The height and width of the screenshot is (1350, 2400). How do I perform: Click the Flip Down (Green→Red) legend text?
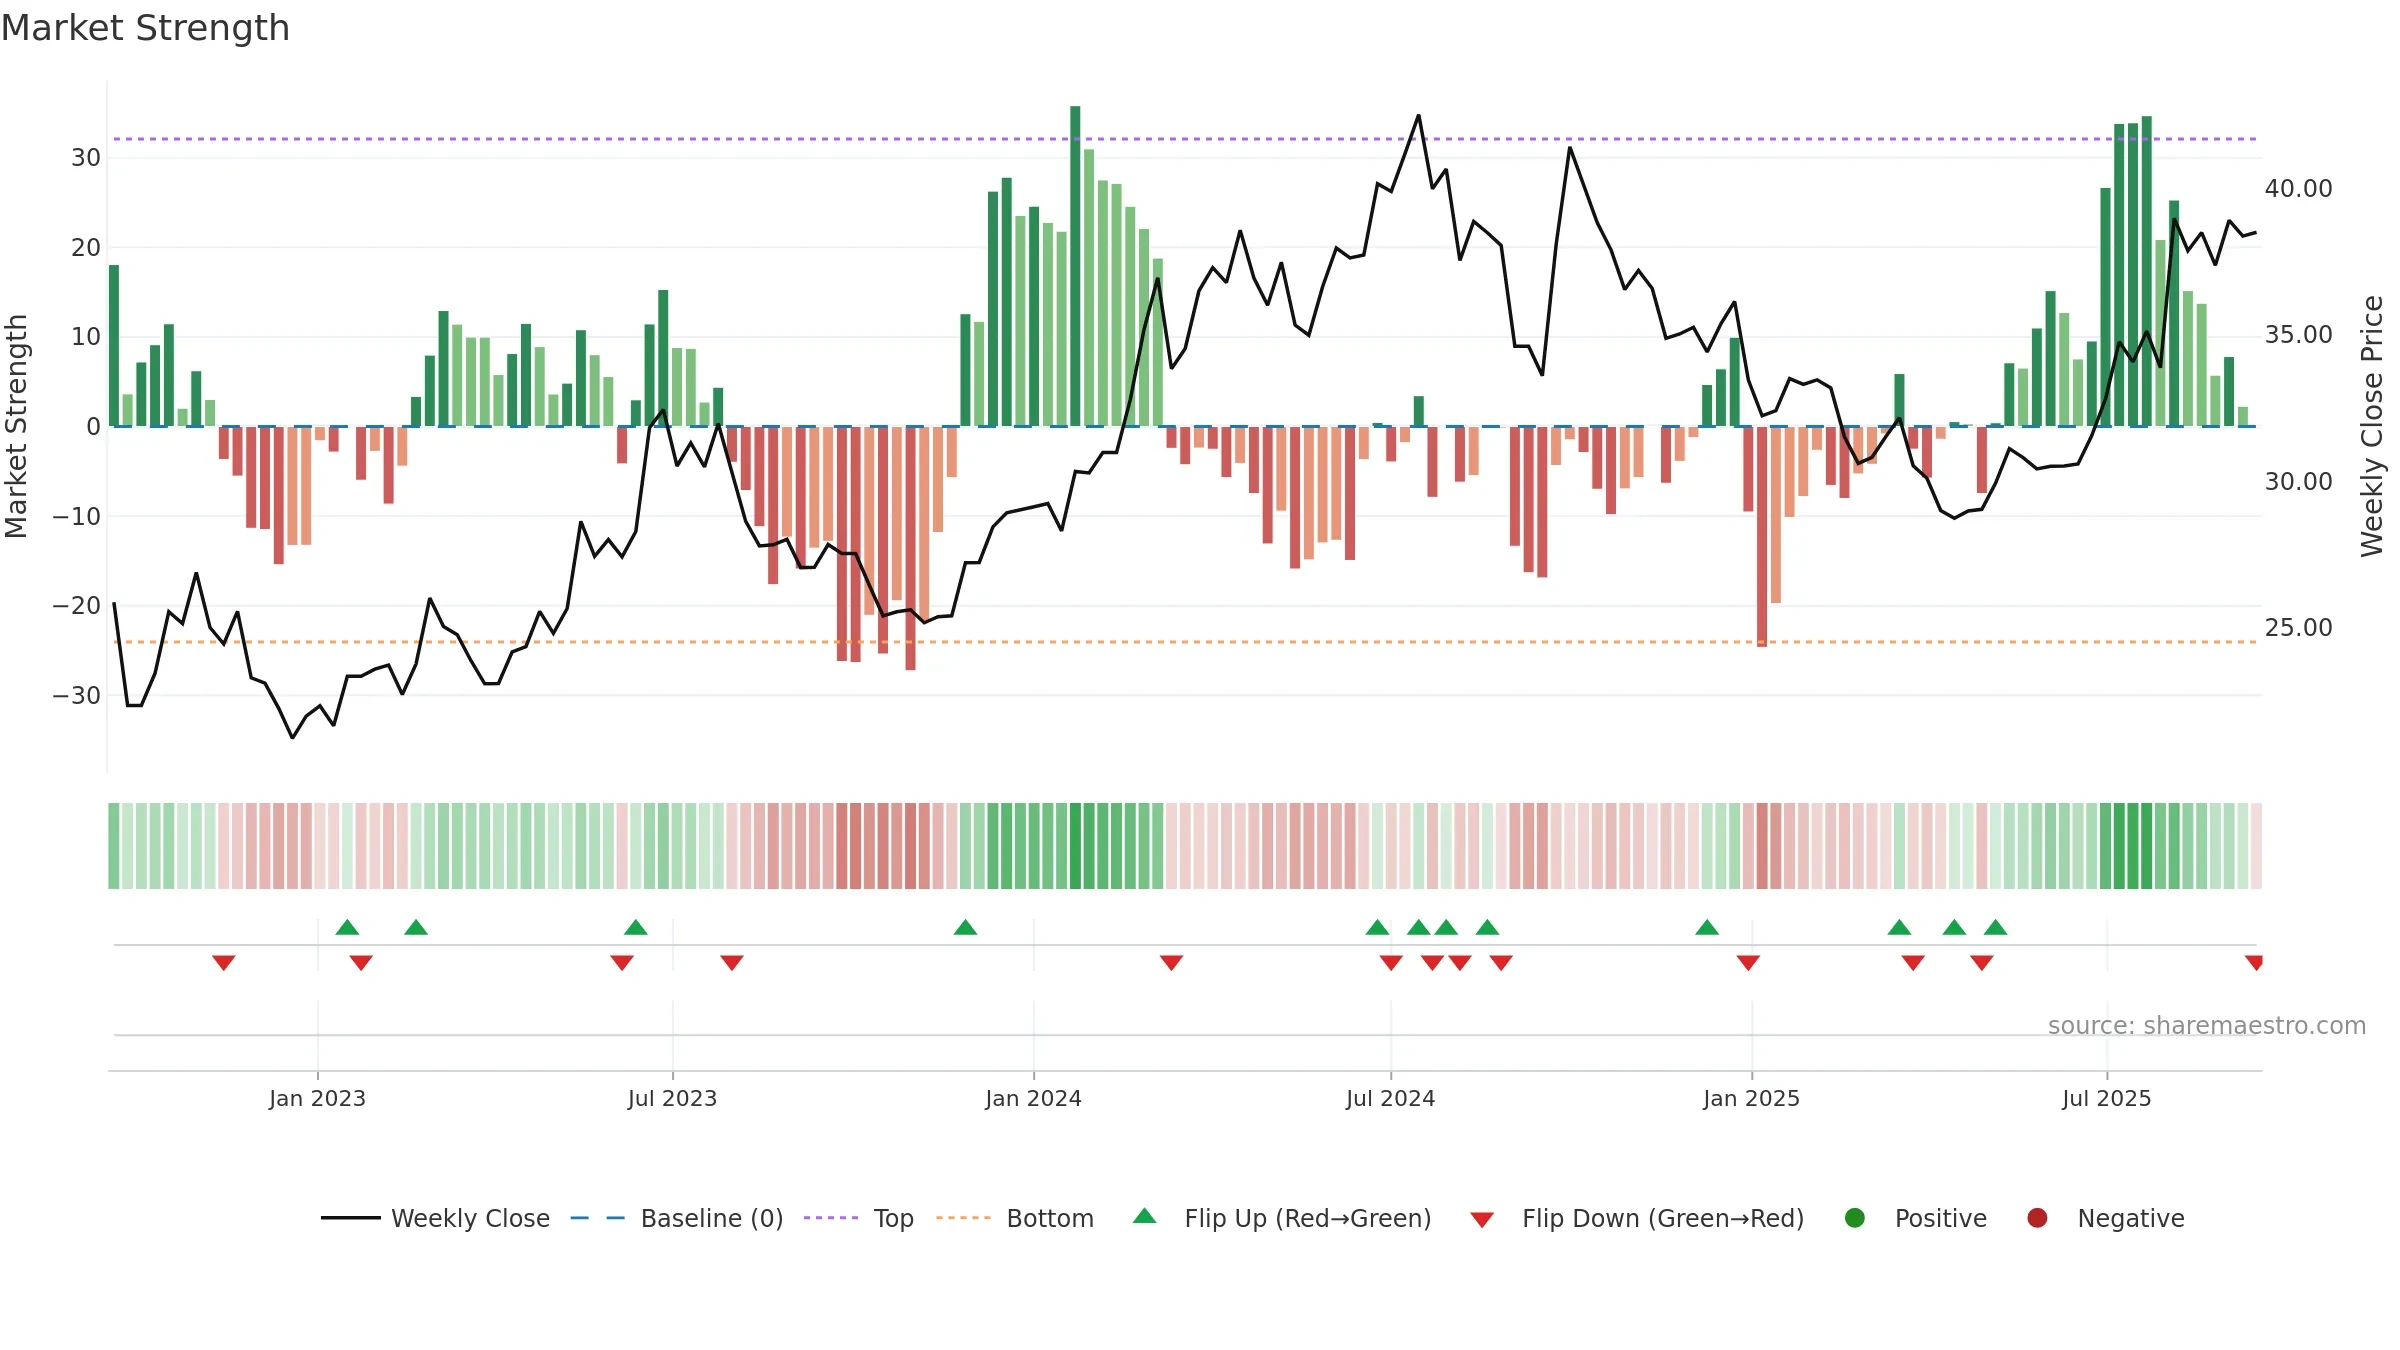coord(1663,1218)
